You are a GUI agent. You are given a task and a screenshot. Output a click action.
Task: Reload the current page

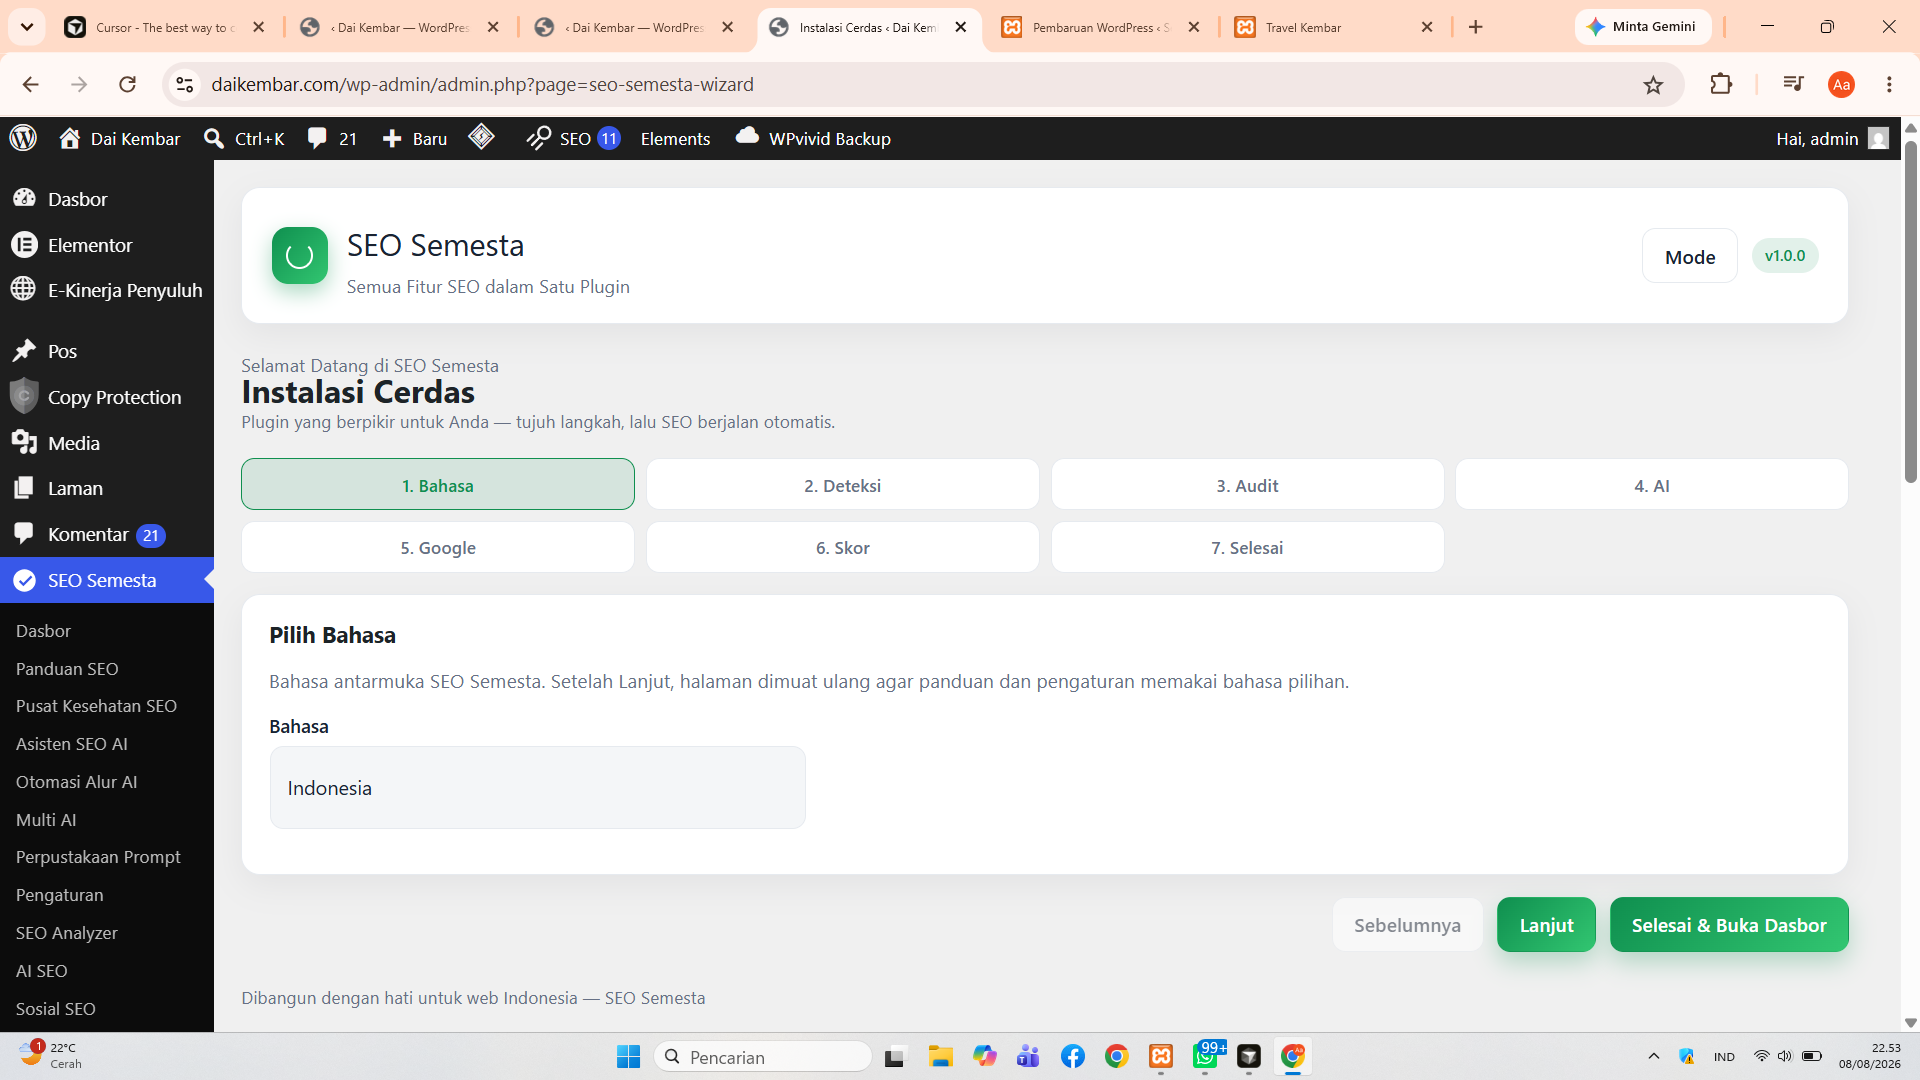coord(127,85)
